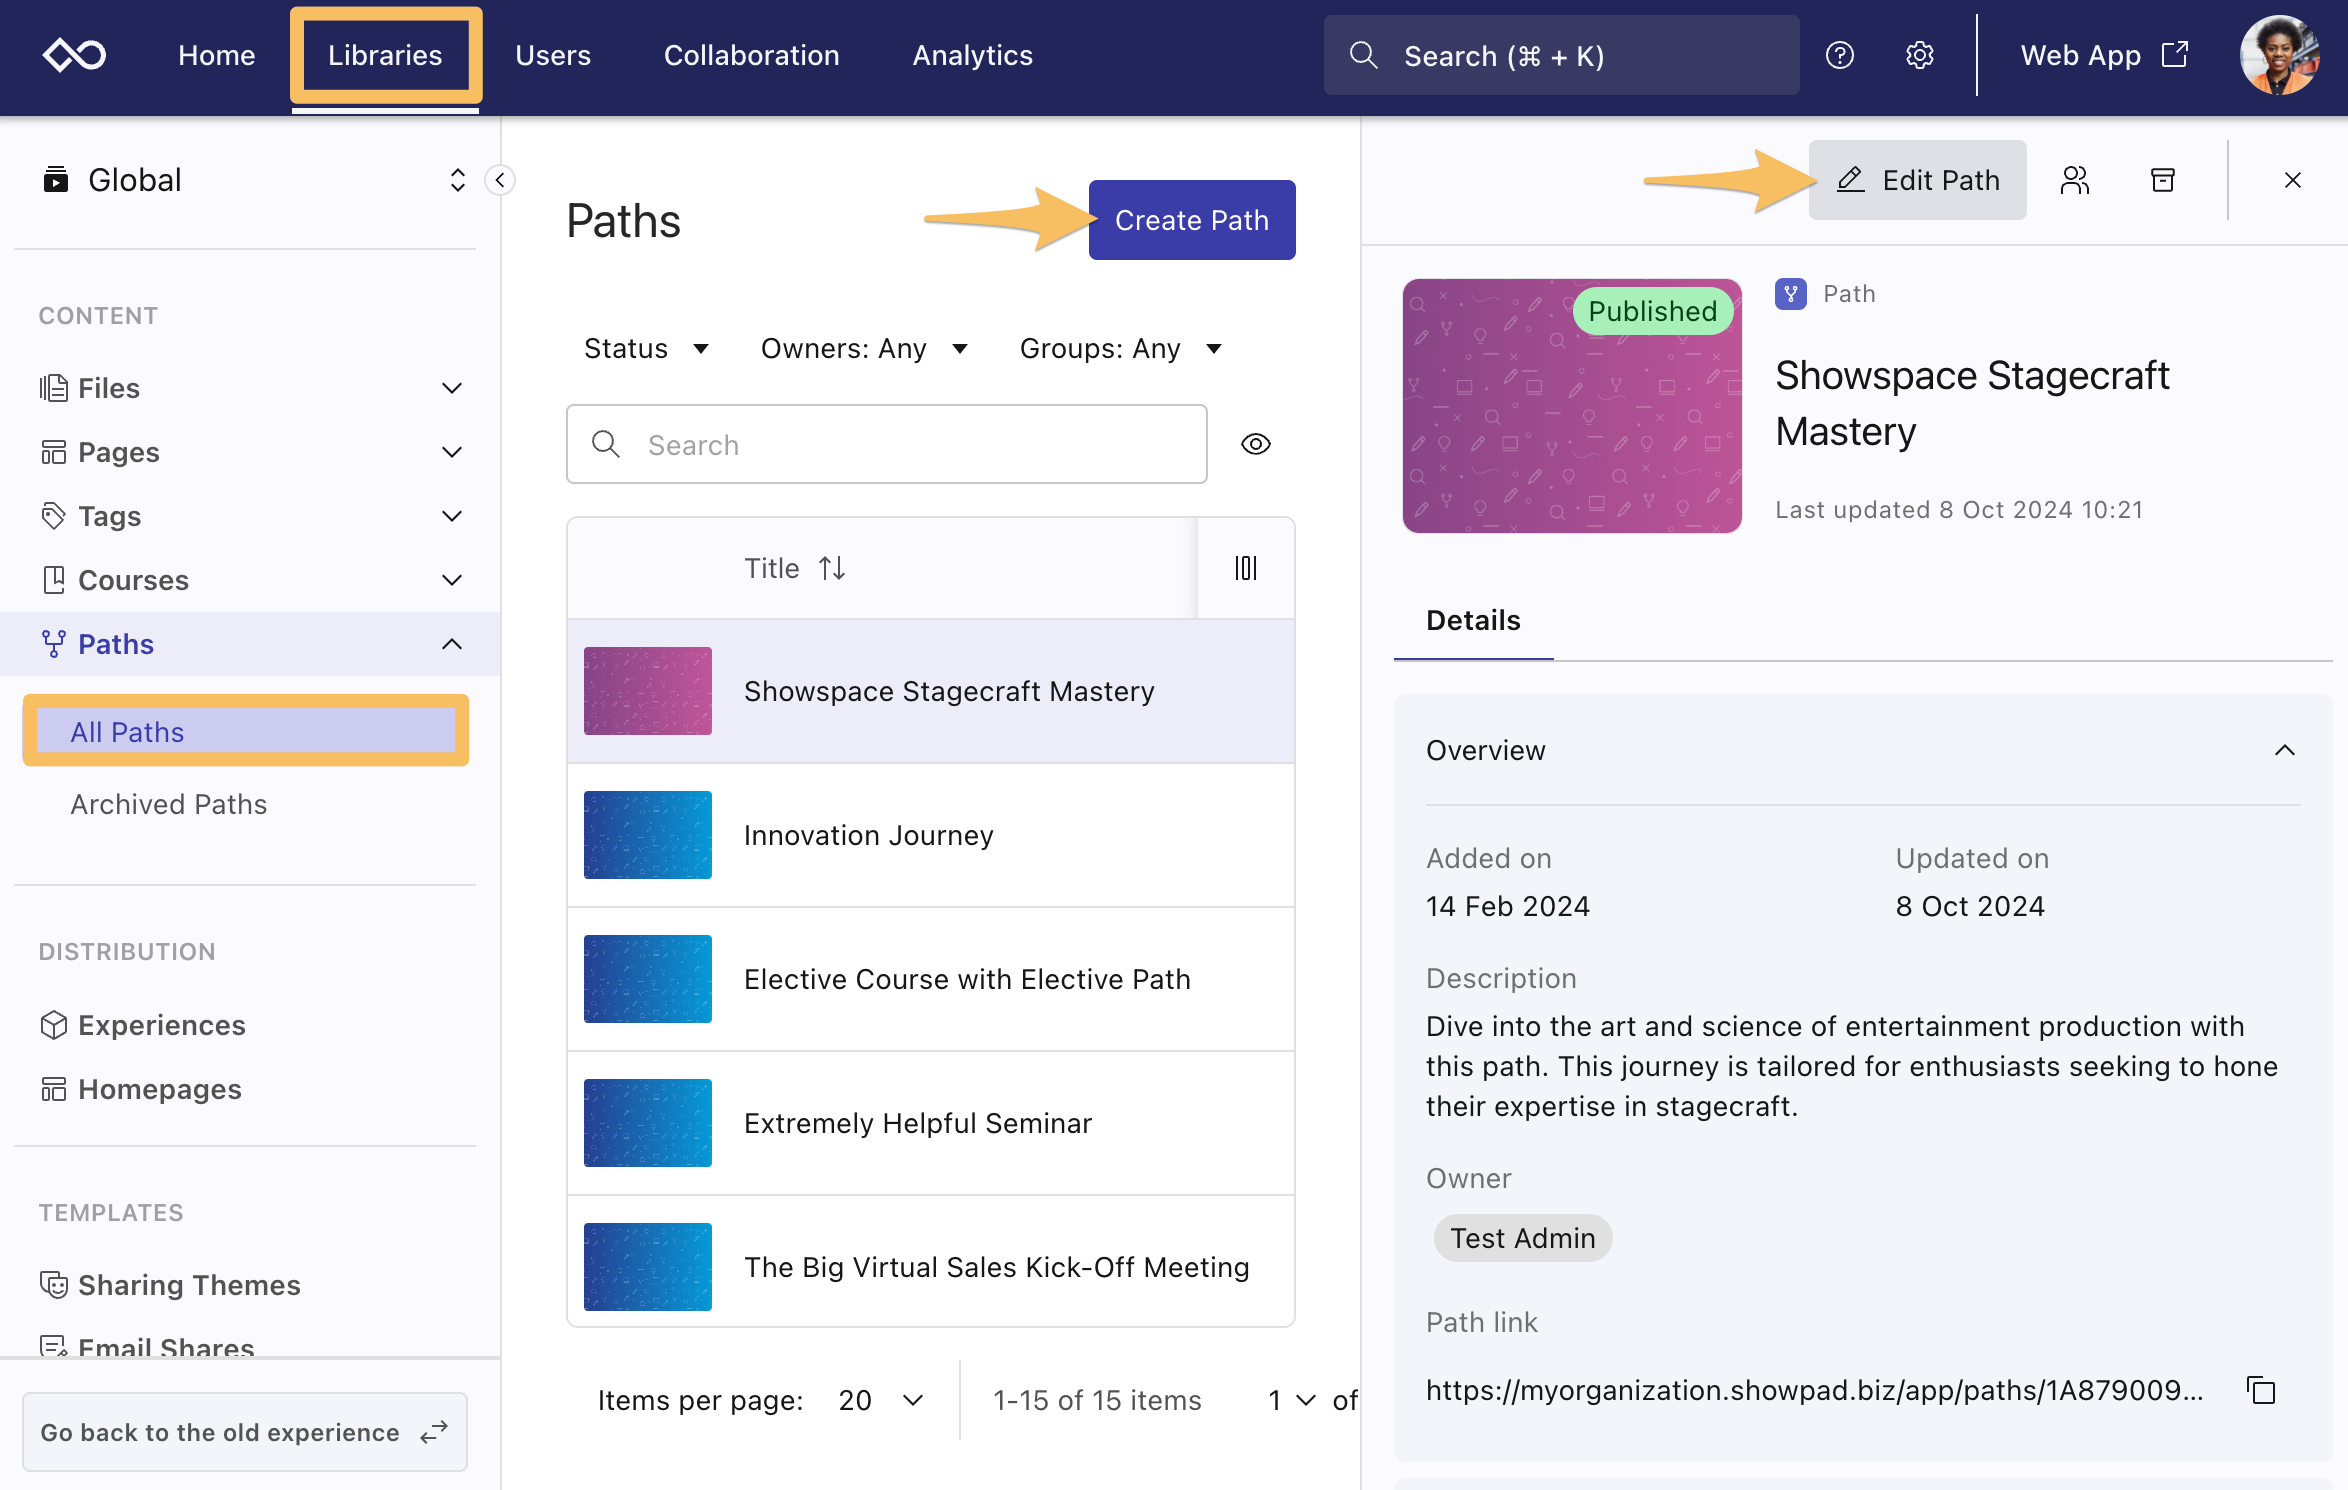Switch back to the old experience
Screen dimensions: 2348x1490
244,1432
